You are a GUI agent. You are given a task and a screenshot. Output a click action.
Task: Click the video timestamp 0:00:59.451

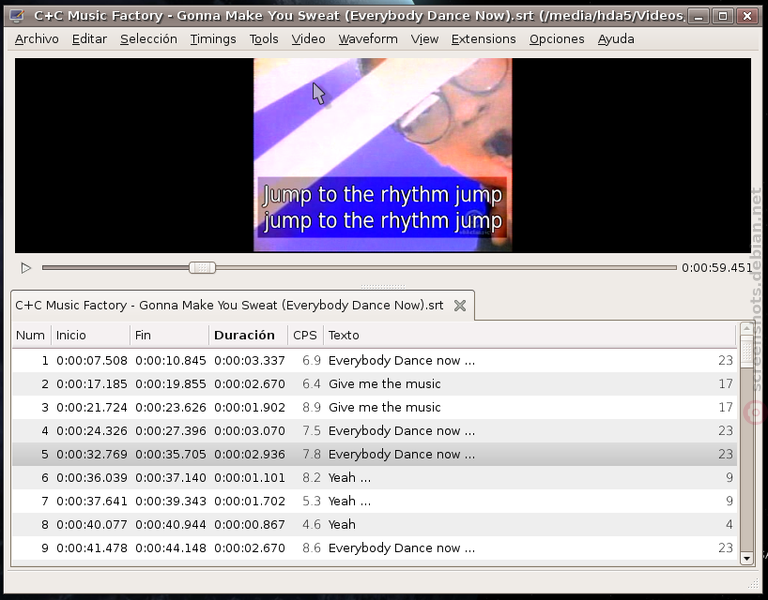point(717,268)
